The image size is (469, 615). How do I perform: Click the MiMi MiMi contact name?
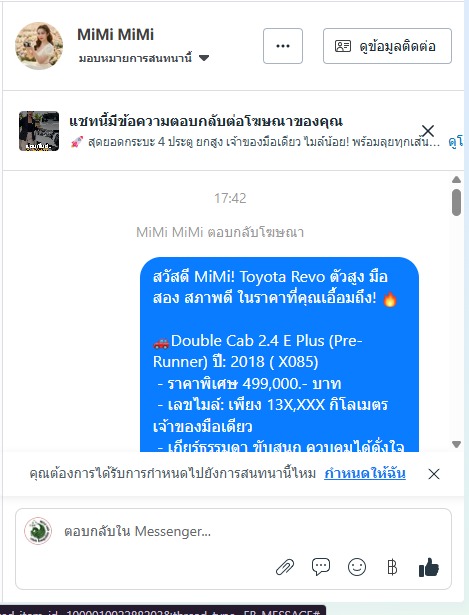115,35
